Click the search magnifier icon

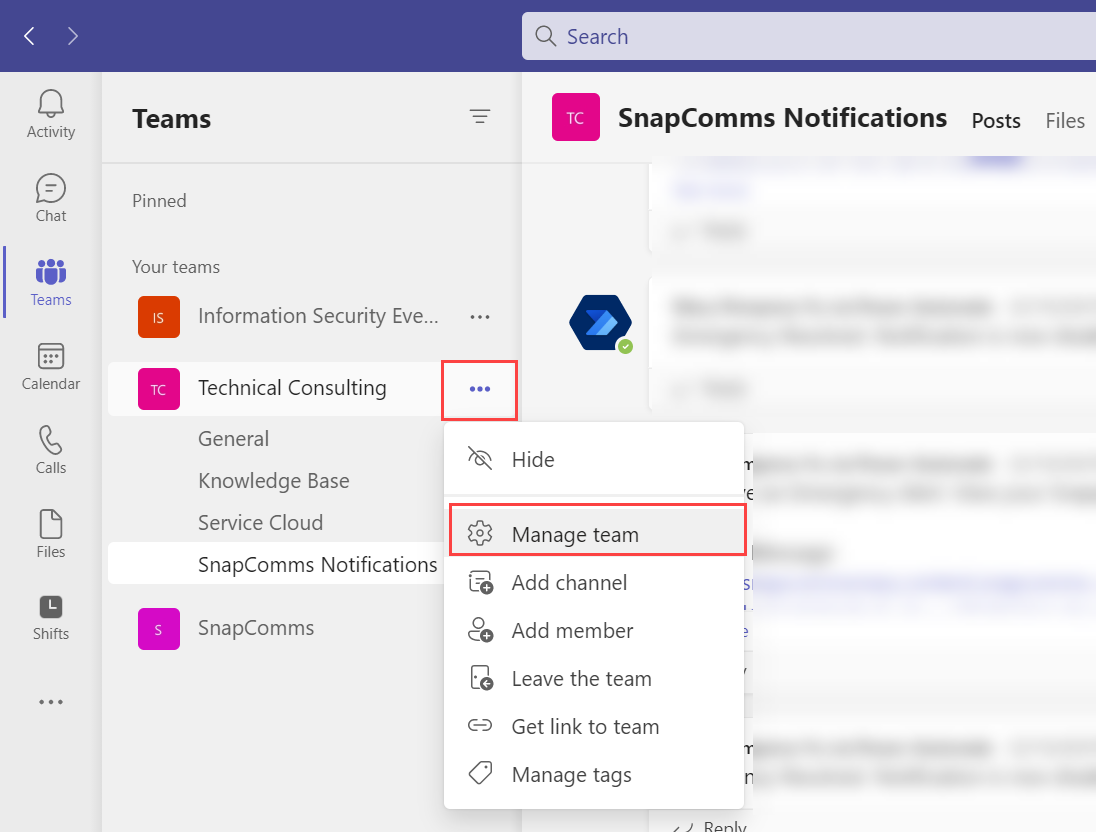[545, 36]
